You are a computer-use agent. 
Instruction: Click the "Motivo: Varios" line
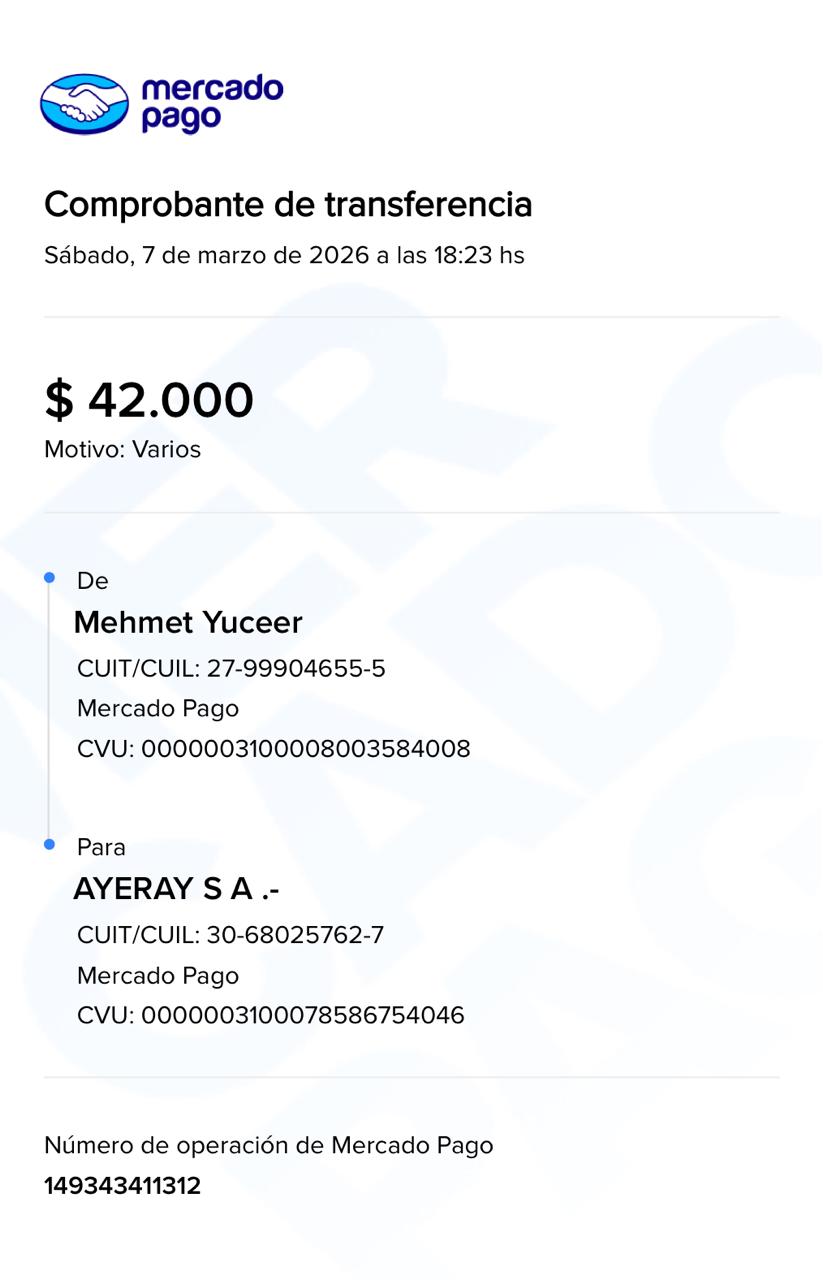(122, 449)
